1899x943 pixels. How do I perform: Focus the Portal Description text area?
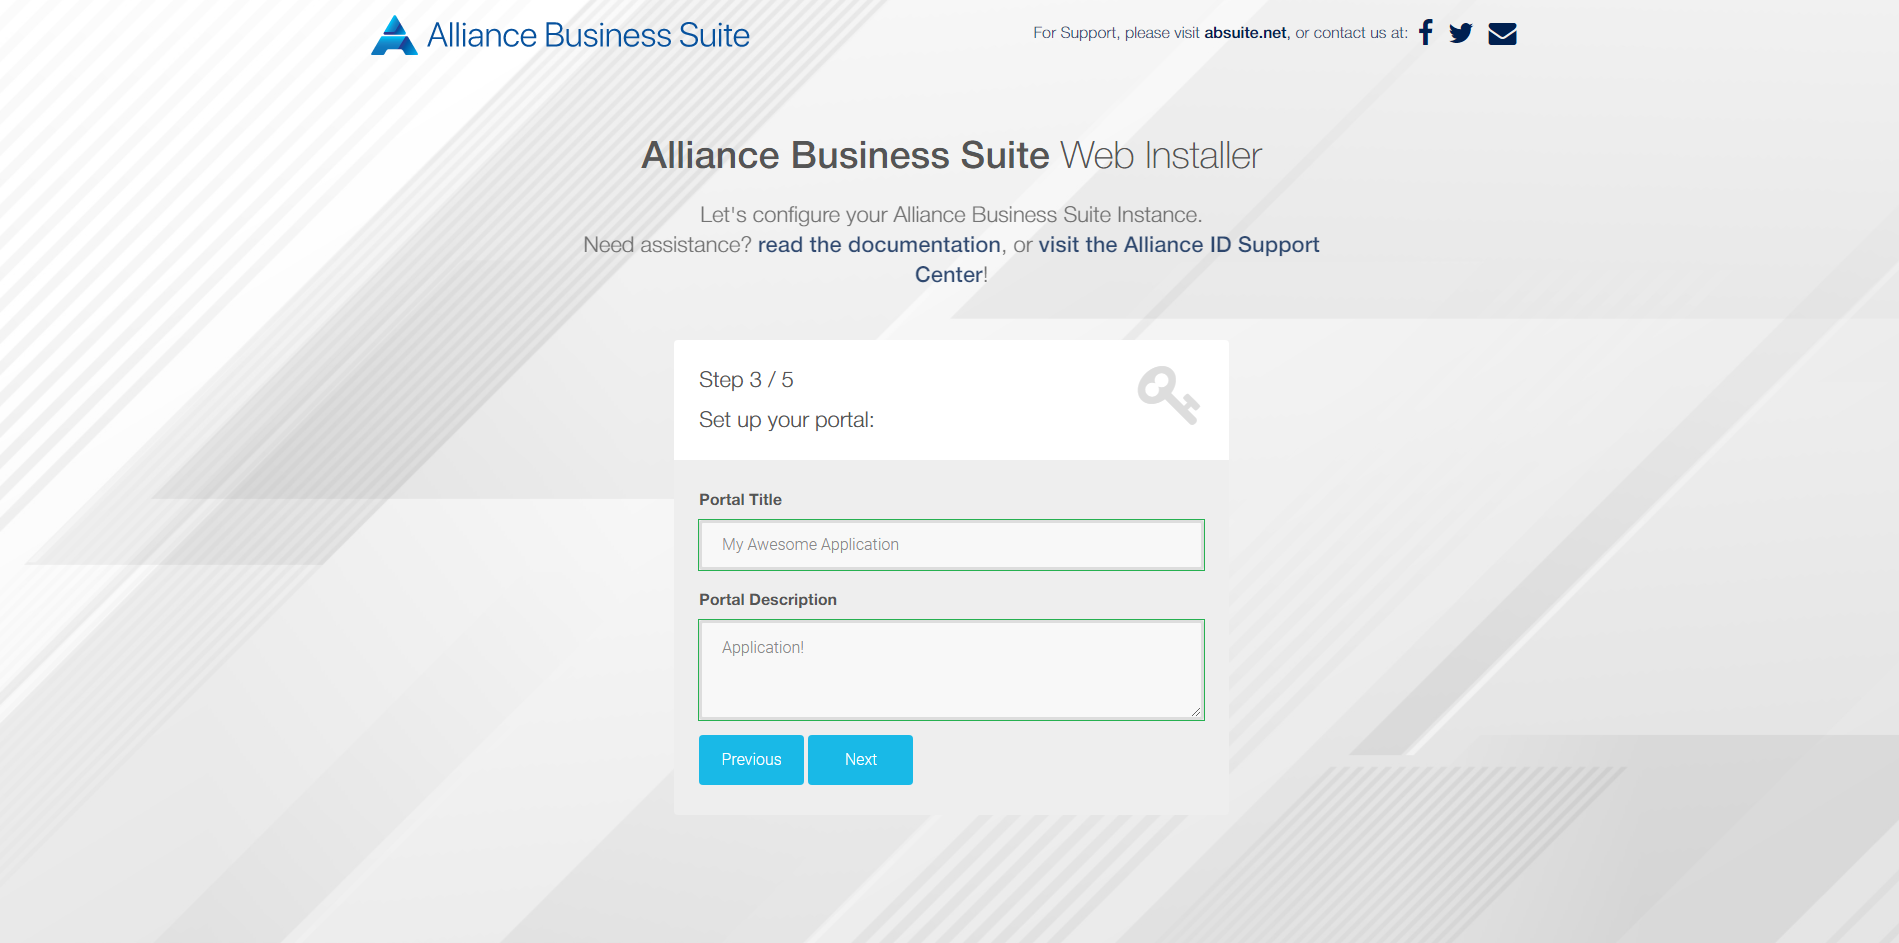[951, 670]
